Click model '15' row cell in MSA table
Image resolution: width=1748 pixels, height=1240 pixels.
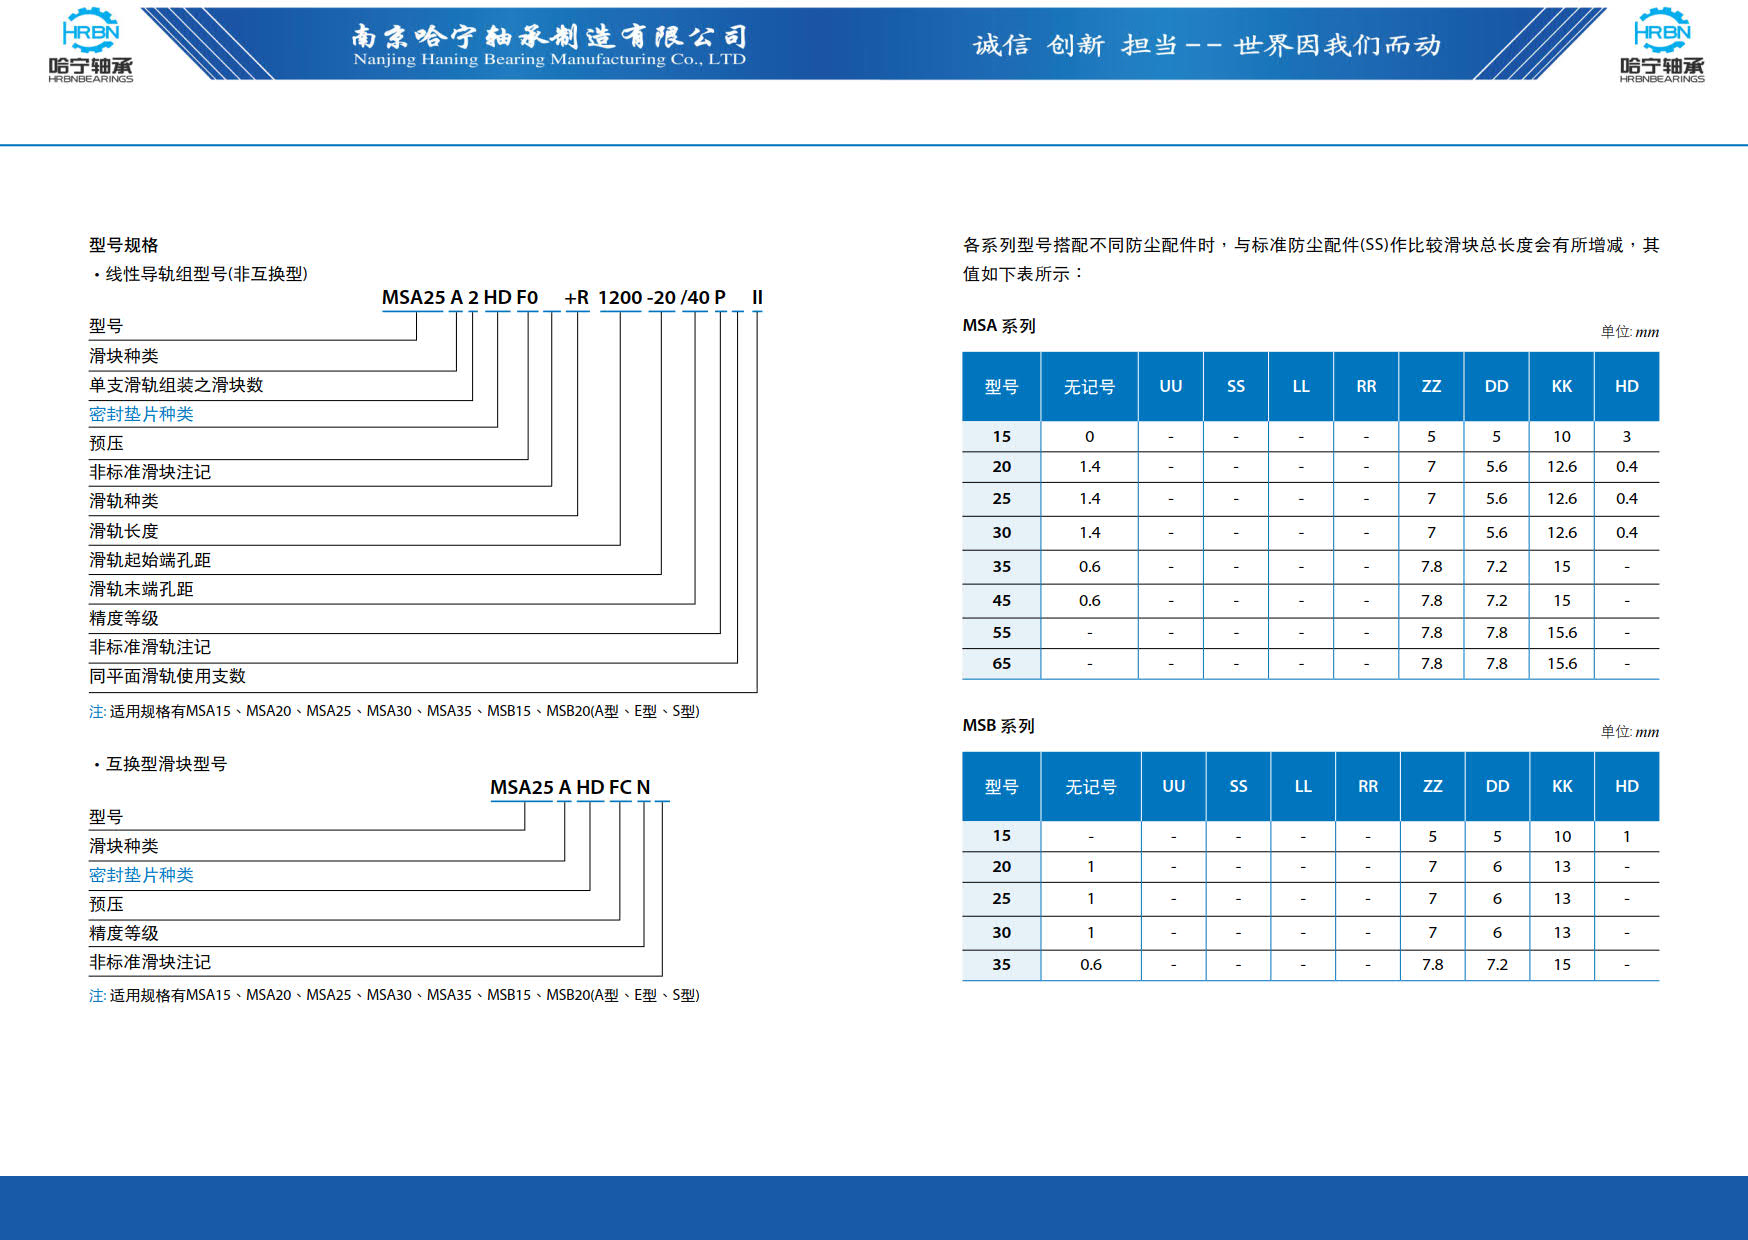click(x=1001, y=436)
